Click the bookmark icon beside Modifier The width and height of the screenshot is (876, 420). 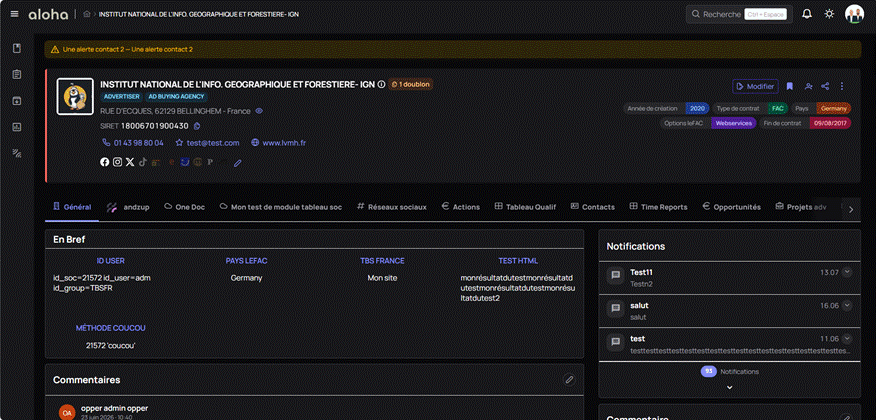pos(789,87)
